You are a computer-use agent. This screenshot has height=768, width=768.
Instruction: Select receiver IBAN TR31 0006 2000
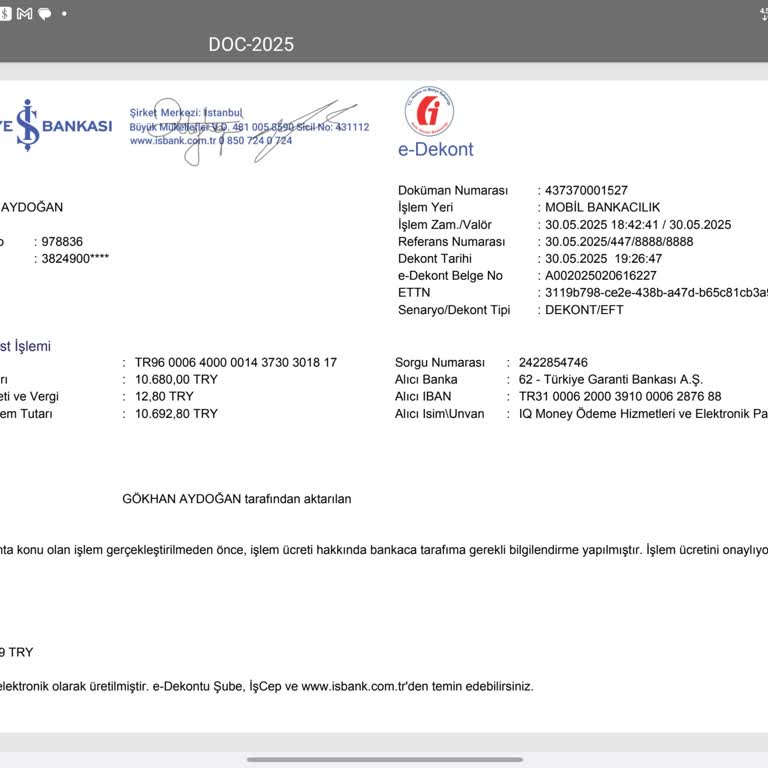pos(620,396)
